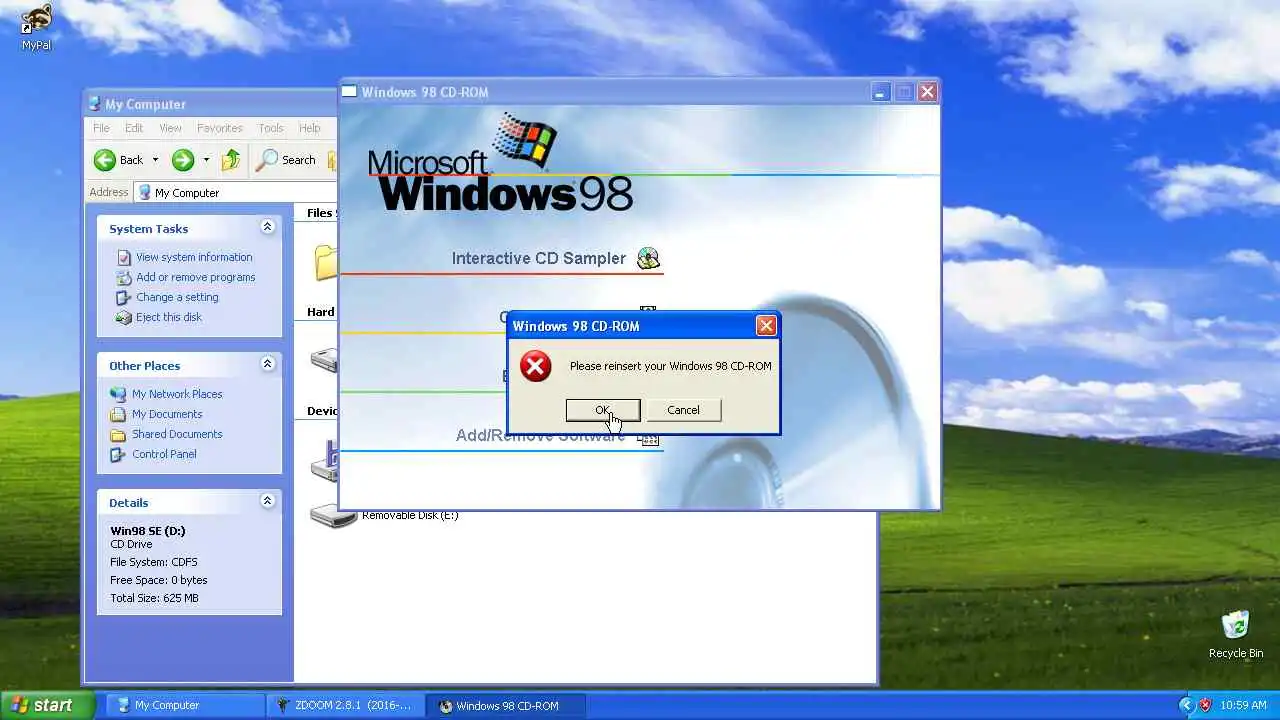Click OK in the reinsert CD-ROM dialog
The image size is (1280, 720).
pos(603,410)
